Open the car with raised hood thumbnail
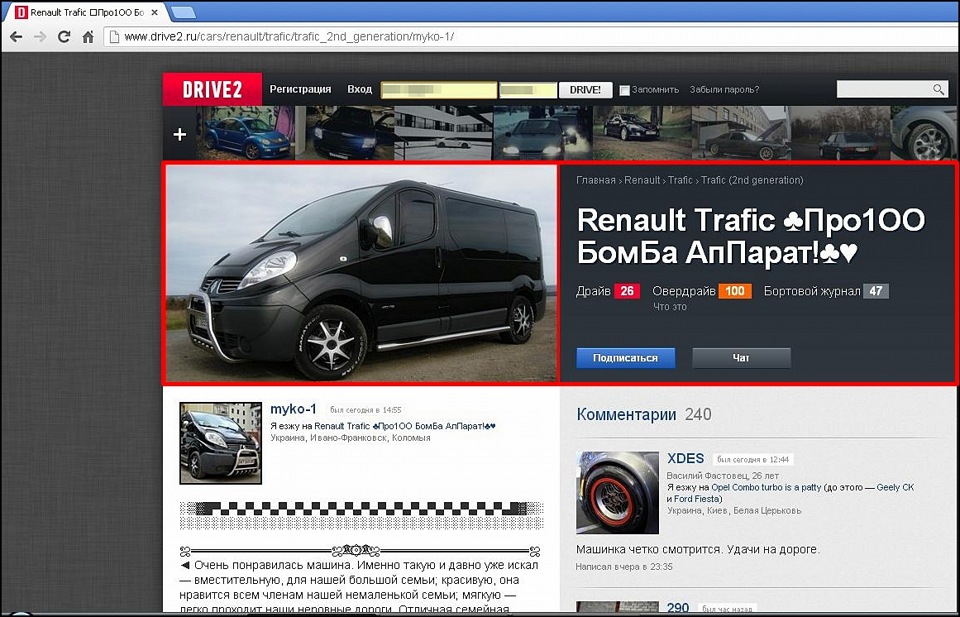The height and width of the screenshot is (617, 960). coord(741,133)
